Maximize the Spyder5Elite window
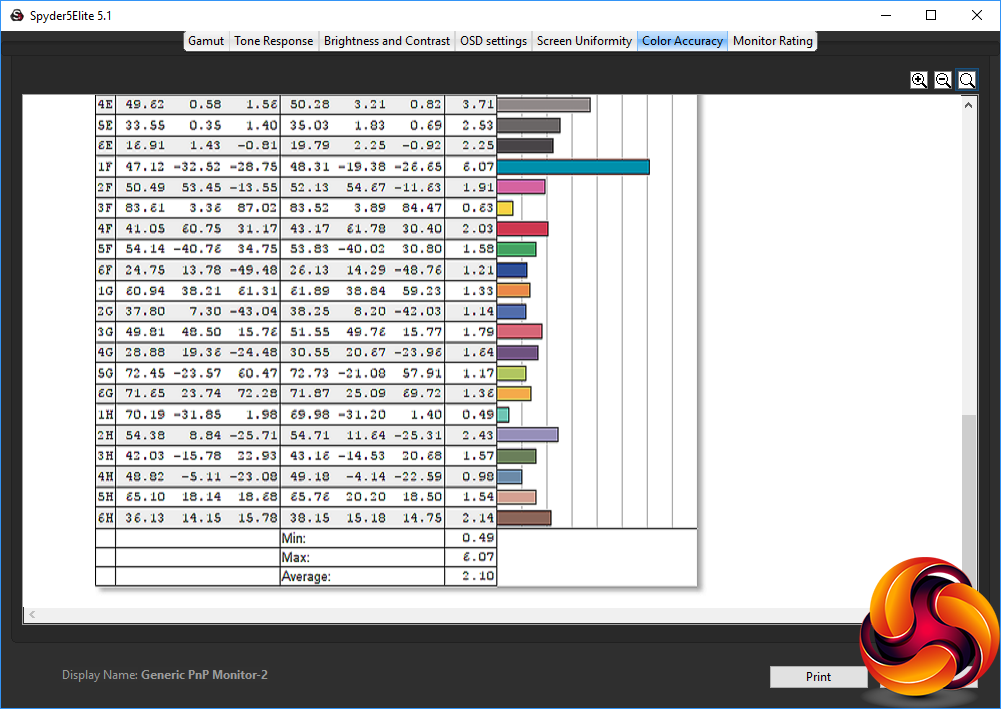1001x709 pixels. coord(931,15)
